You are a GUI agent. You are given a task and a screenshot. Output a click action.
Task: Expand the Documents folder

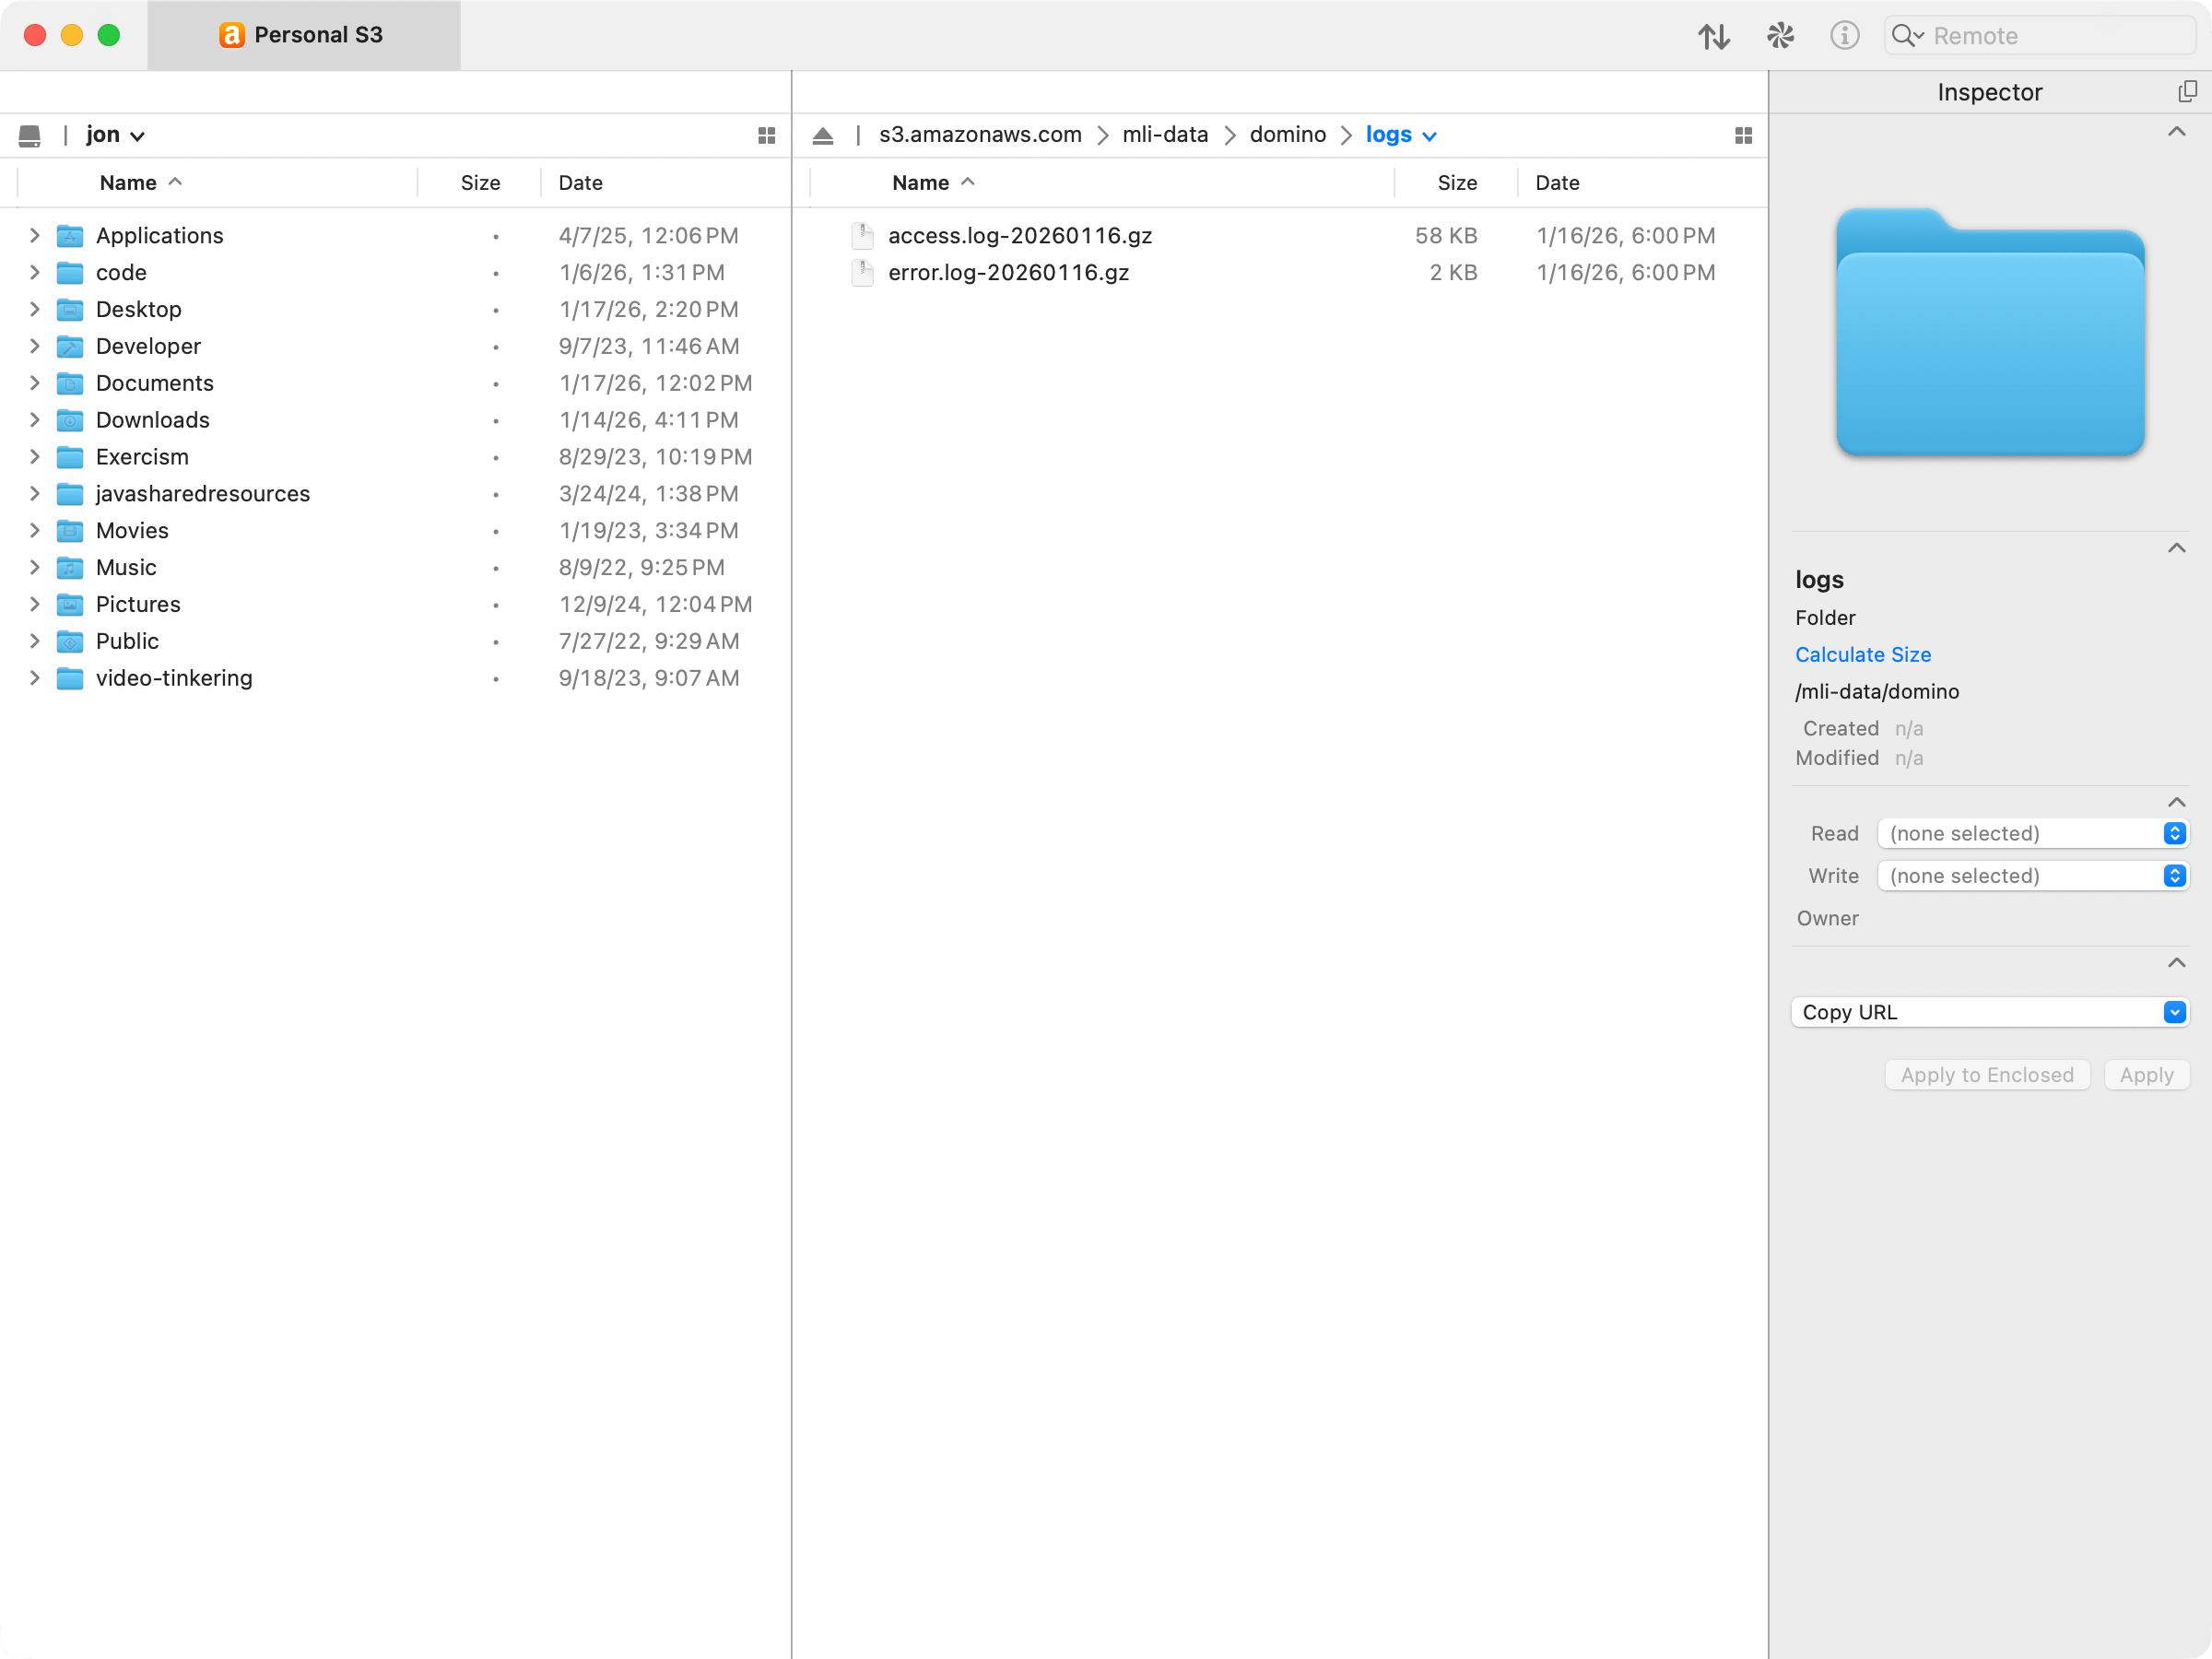35,383
